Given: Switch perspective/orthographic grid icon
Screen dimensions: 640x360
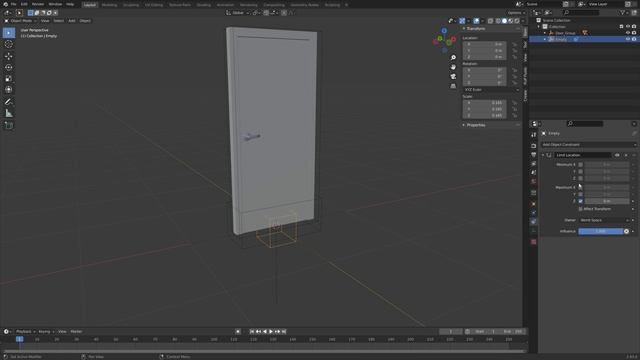Looking at the screenshot, I should click(x=453, y=86).
